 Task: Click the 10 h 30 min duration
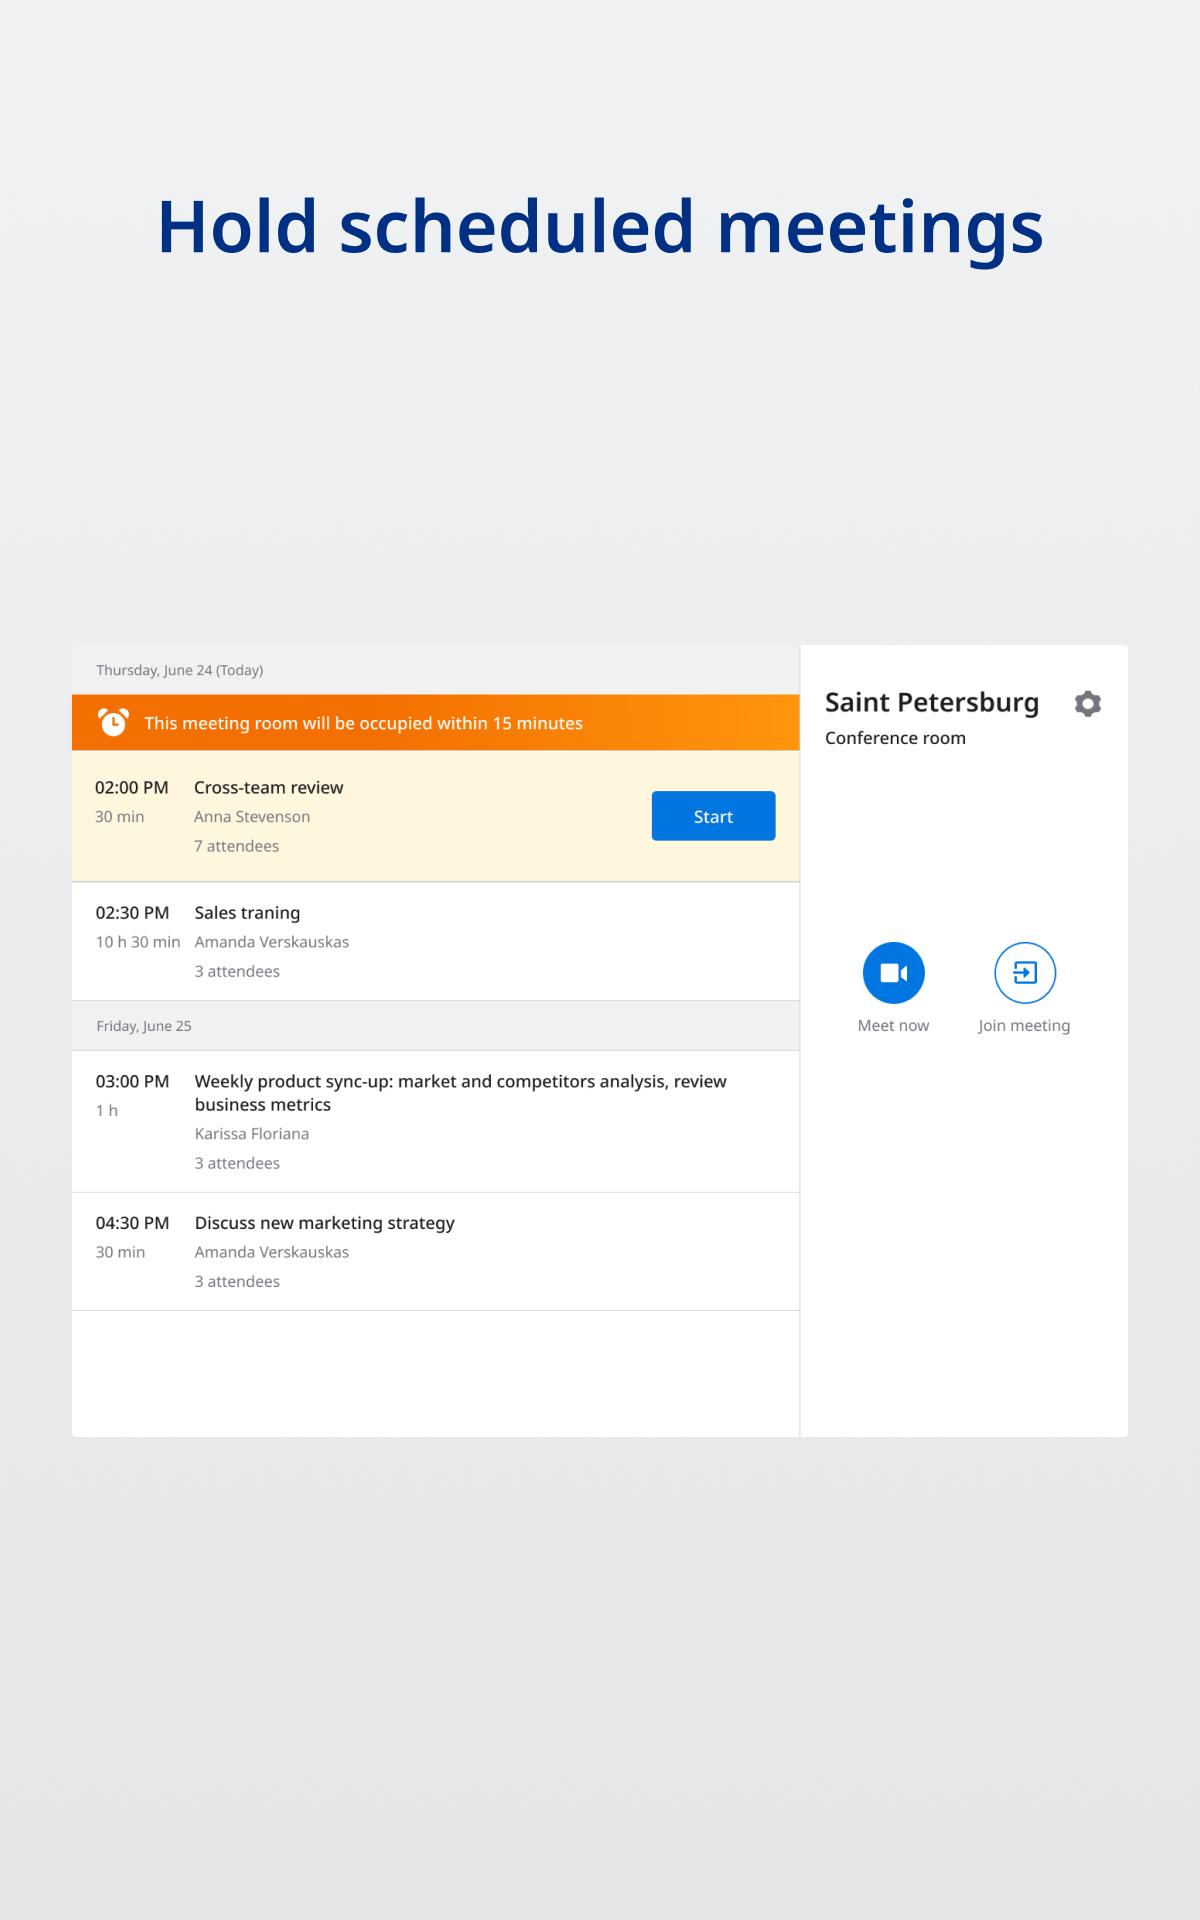[x=138, y=942]
